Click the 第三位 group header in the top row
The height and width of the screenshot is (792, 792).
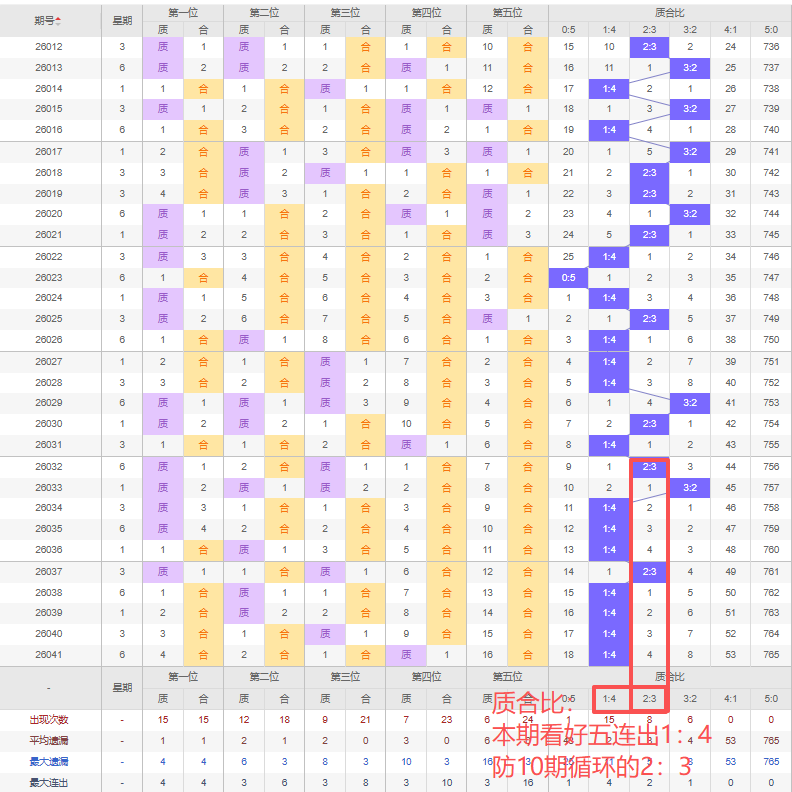[345, 13]
